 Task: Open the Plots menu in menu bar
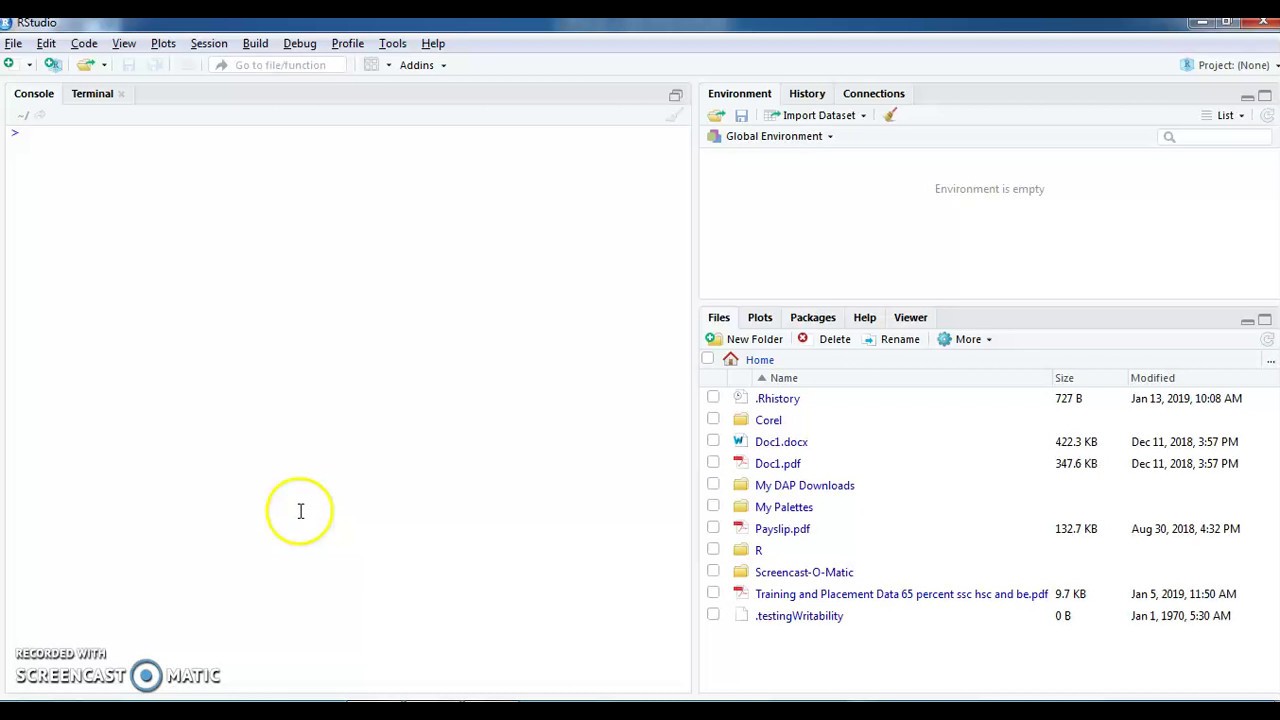point(163,43)
